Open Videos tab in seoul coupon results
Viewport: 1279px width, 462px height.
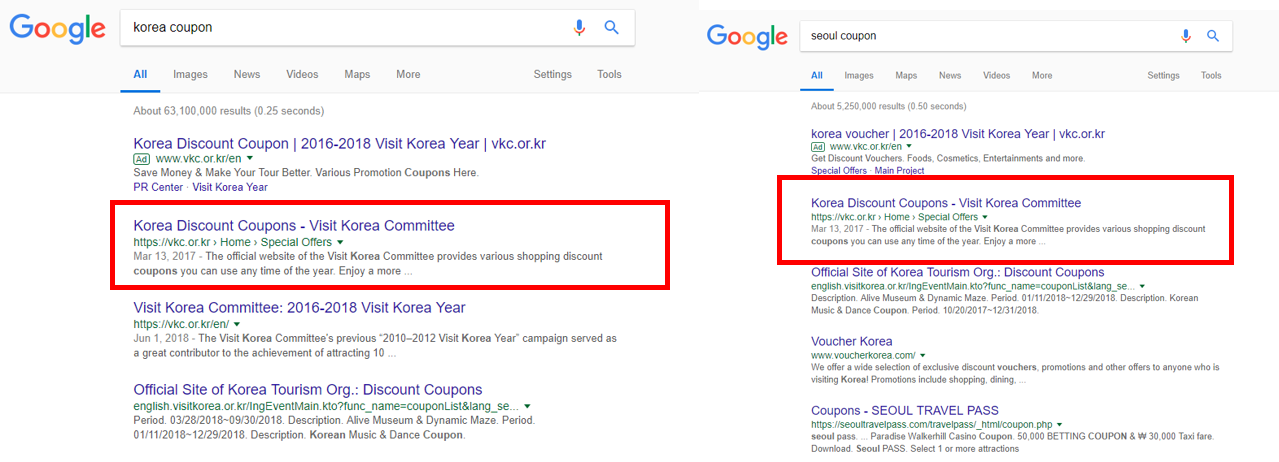click(997, 75)
